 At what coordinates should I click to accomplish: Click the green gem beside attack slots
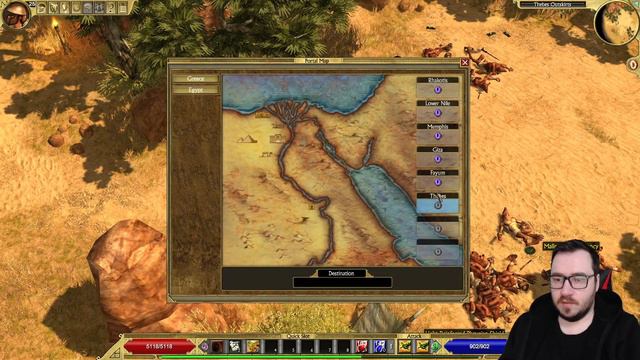[436, 347]
